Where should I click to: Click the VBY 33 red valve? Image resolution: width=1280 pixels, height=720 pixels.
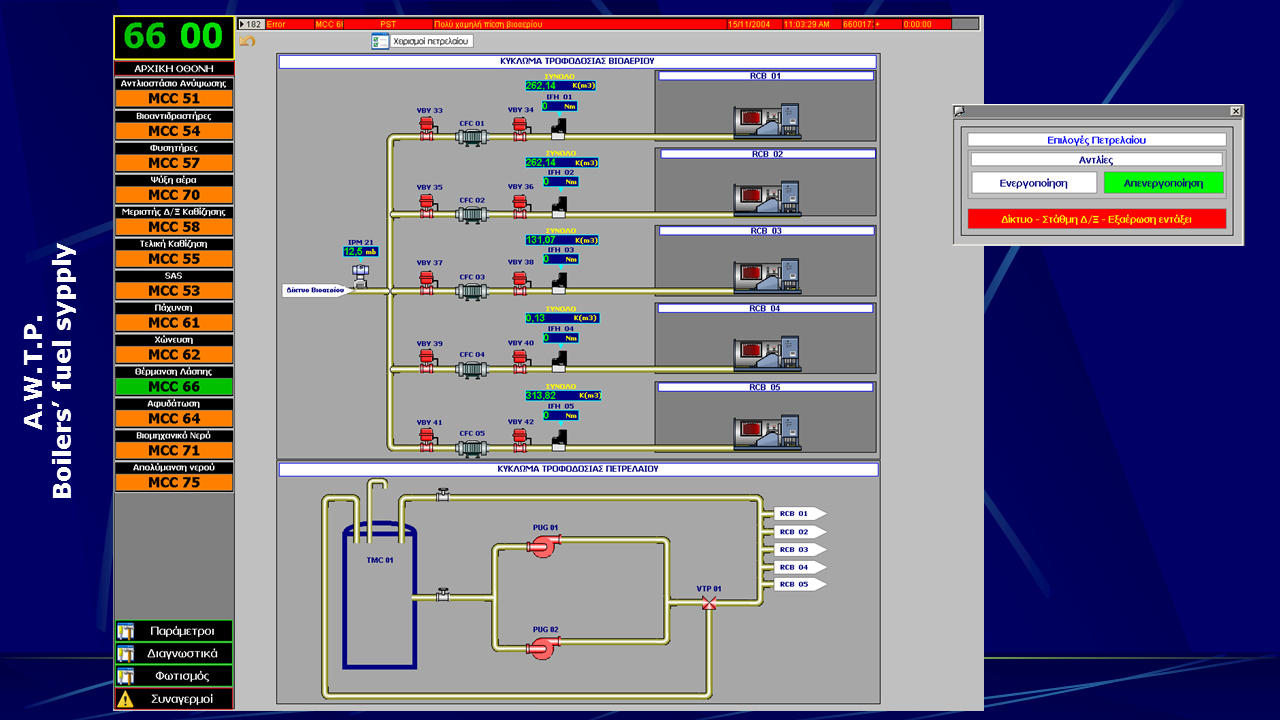(427, 129)
